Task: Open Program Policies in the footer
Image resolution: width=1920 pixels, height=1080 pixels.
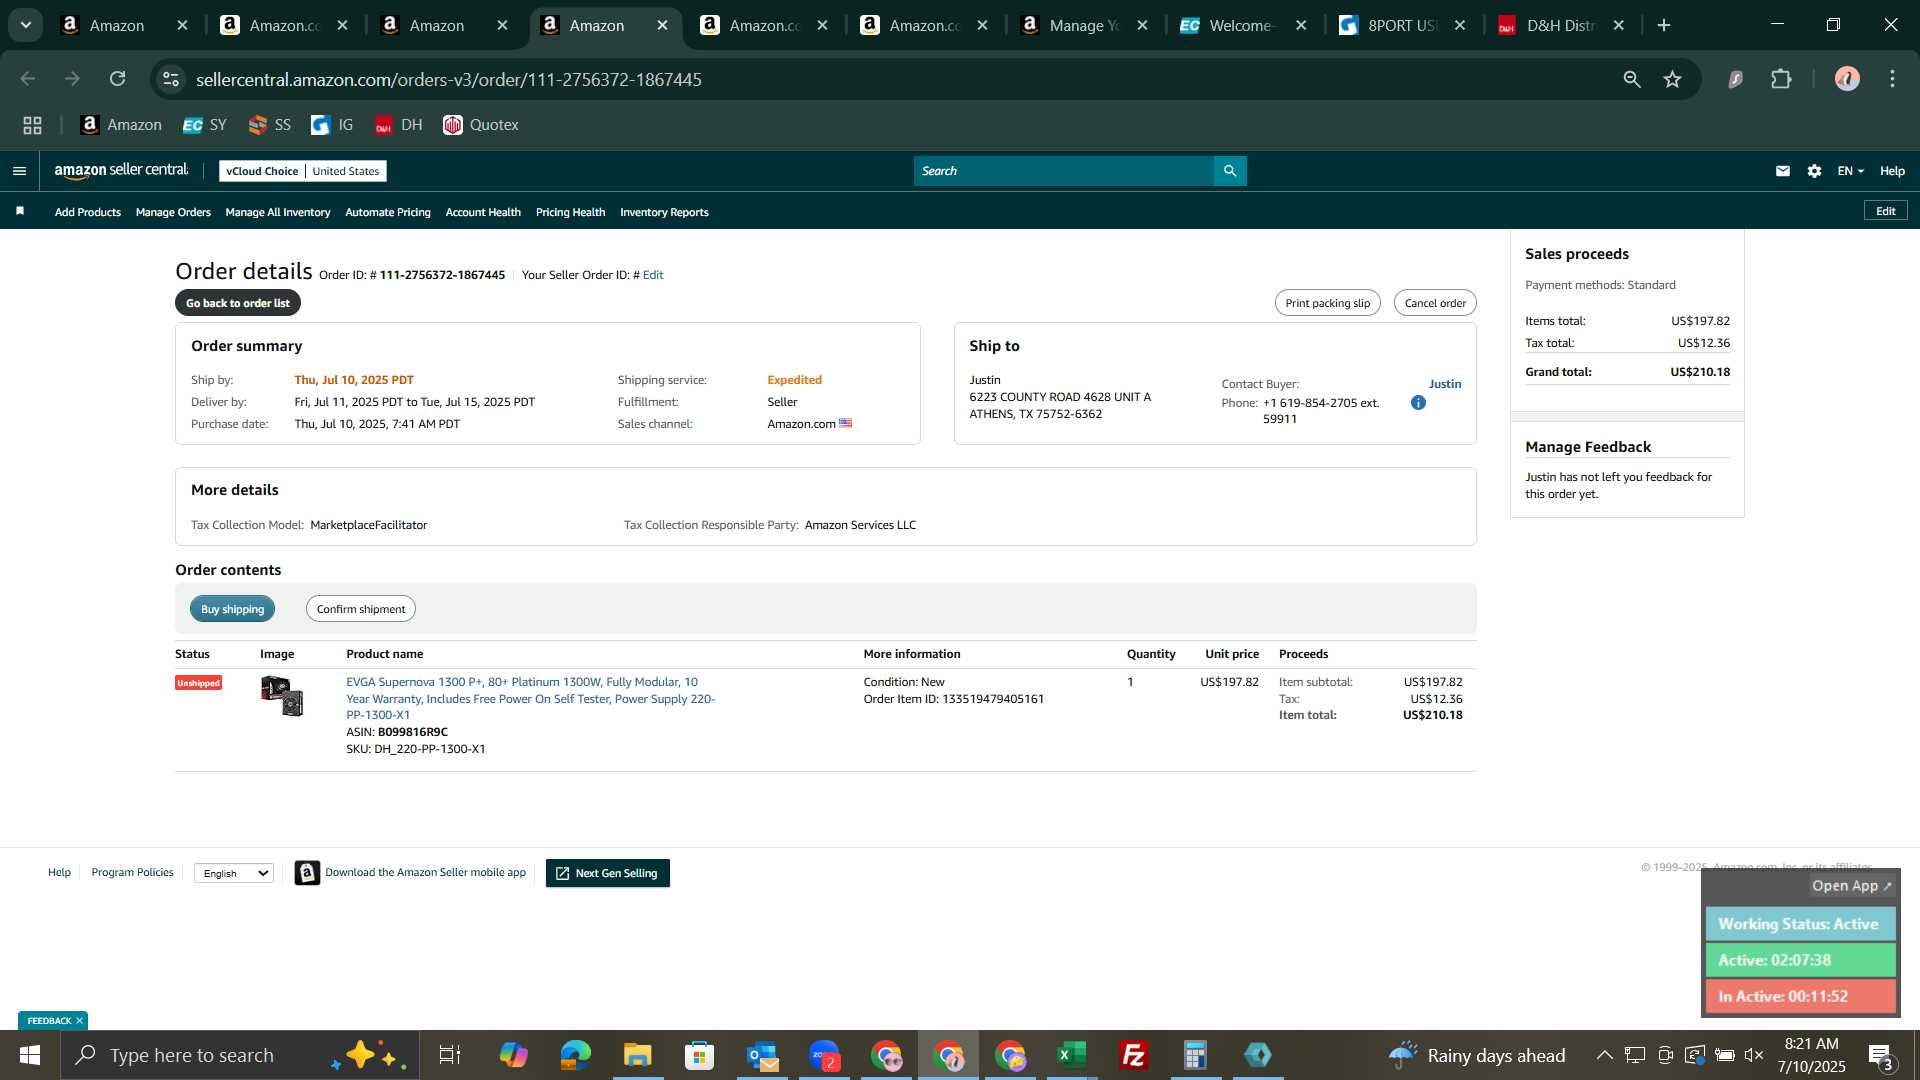Action: pyautogui.click(x=132, y=873)
